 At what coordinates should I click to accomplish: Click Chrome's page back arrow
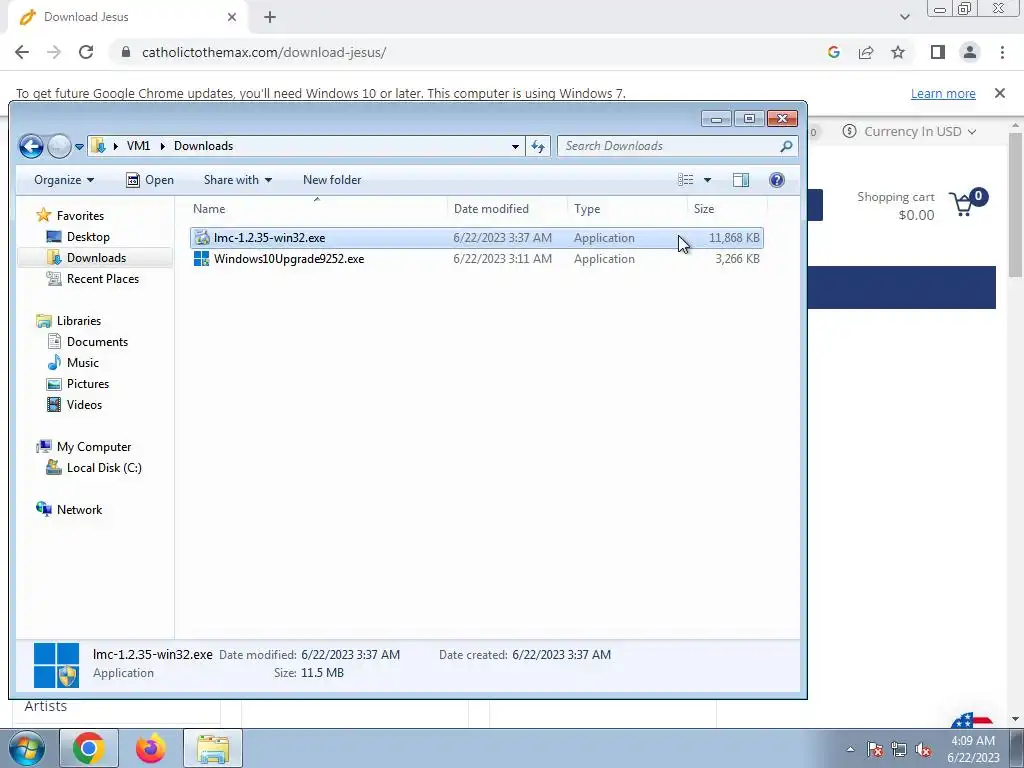22,52
